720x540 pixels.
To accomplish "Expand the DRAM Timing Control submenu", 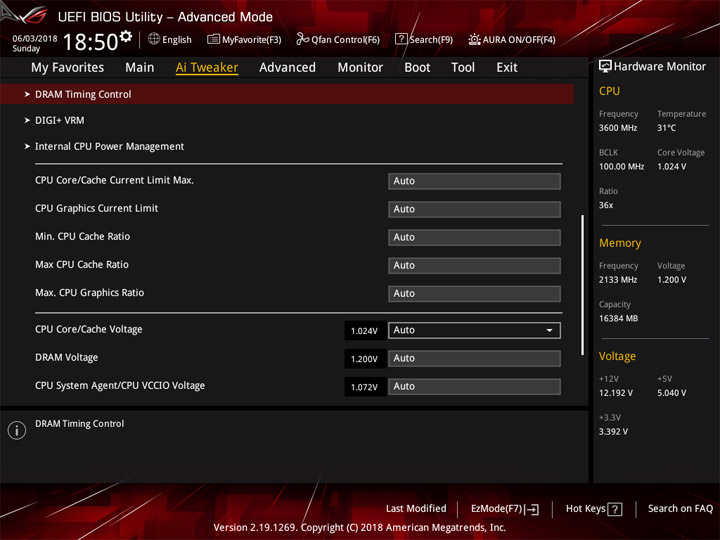I will (287, 94).
